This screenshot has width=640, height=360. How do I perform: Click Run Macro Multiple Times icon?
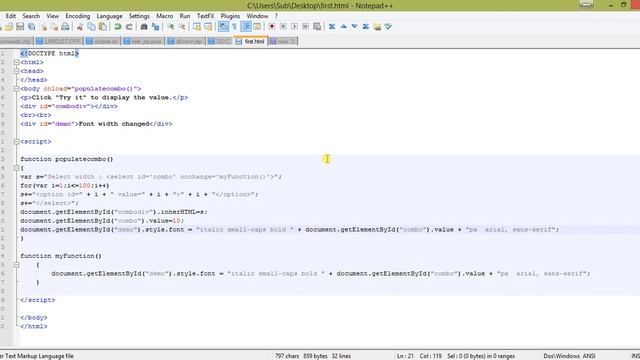[x=306, y=27]
